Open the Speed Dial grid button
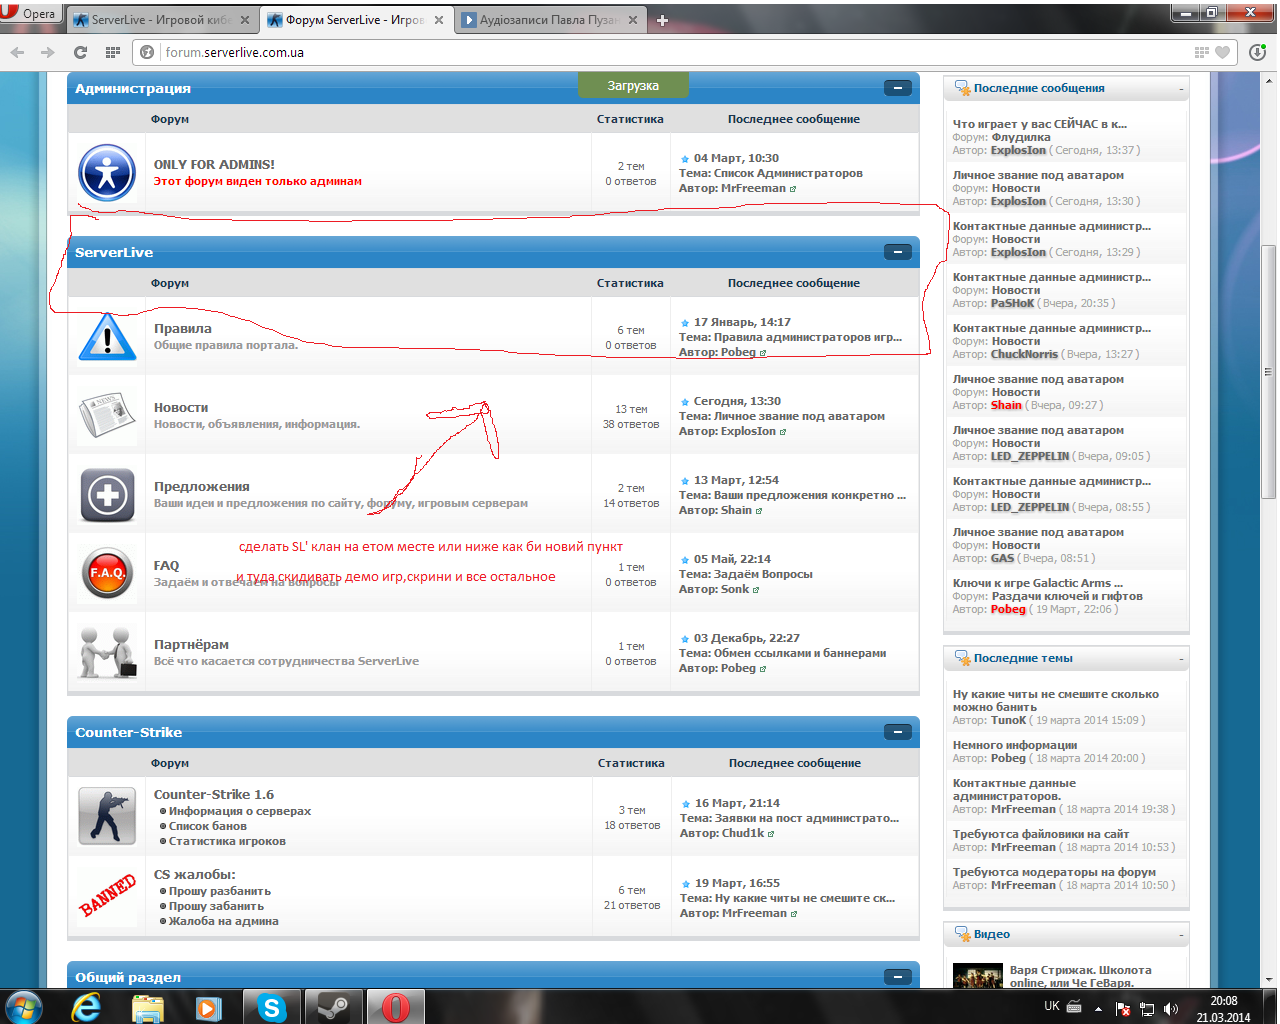 point(112,52)
